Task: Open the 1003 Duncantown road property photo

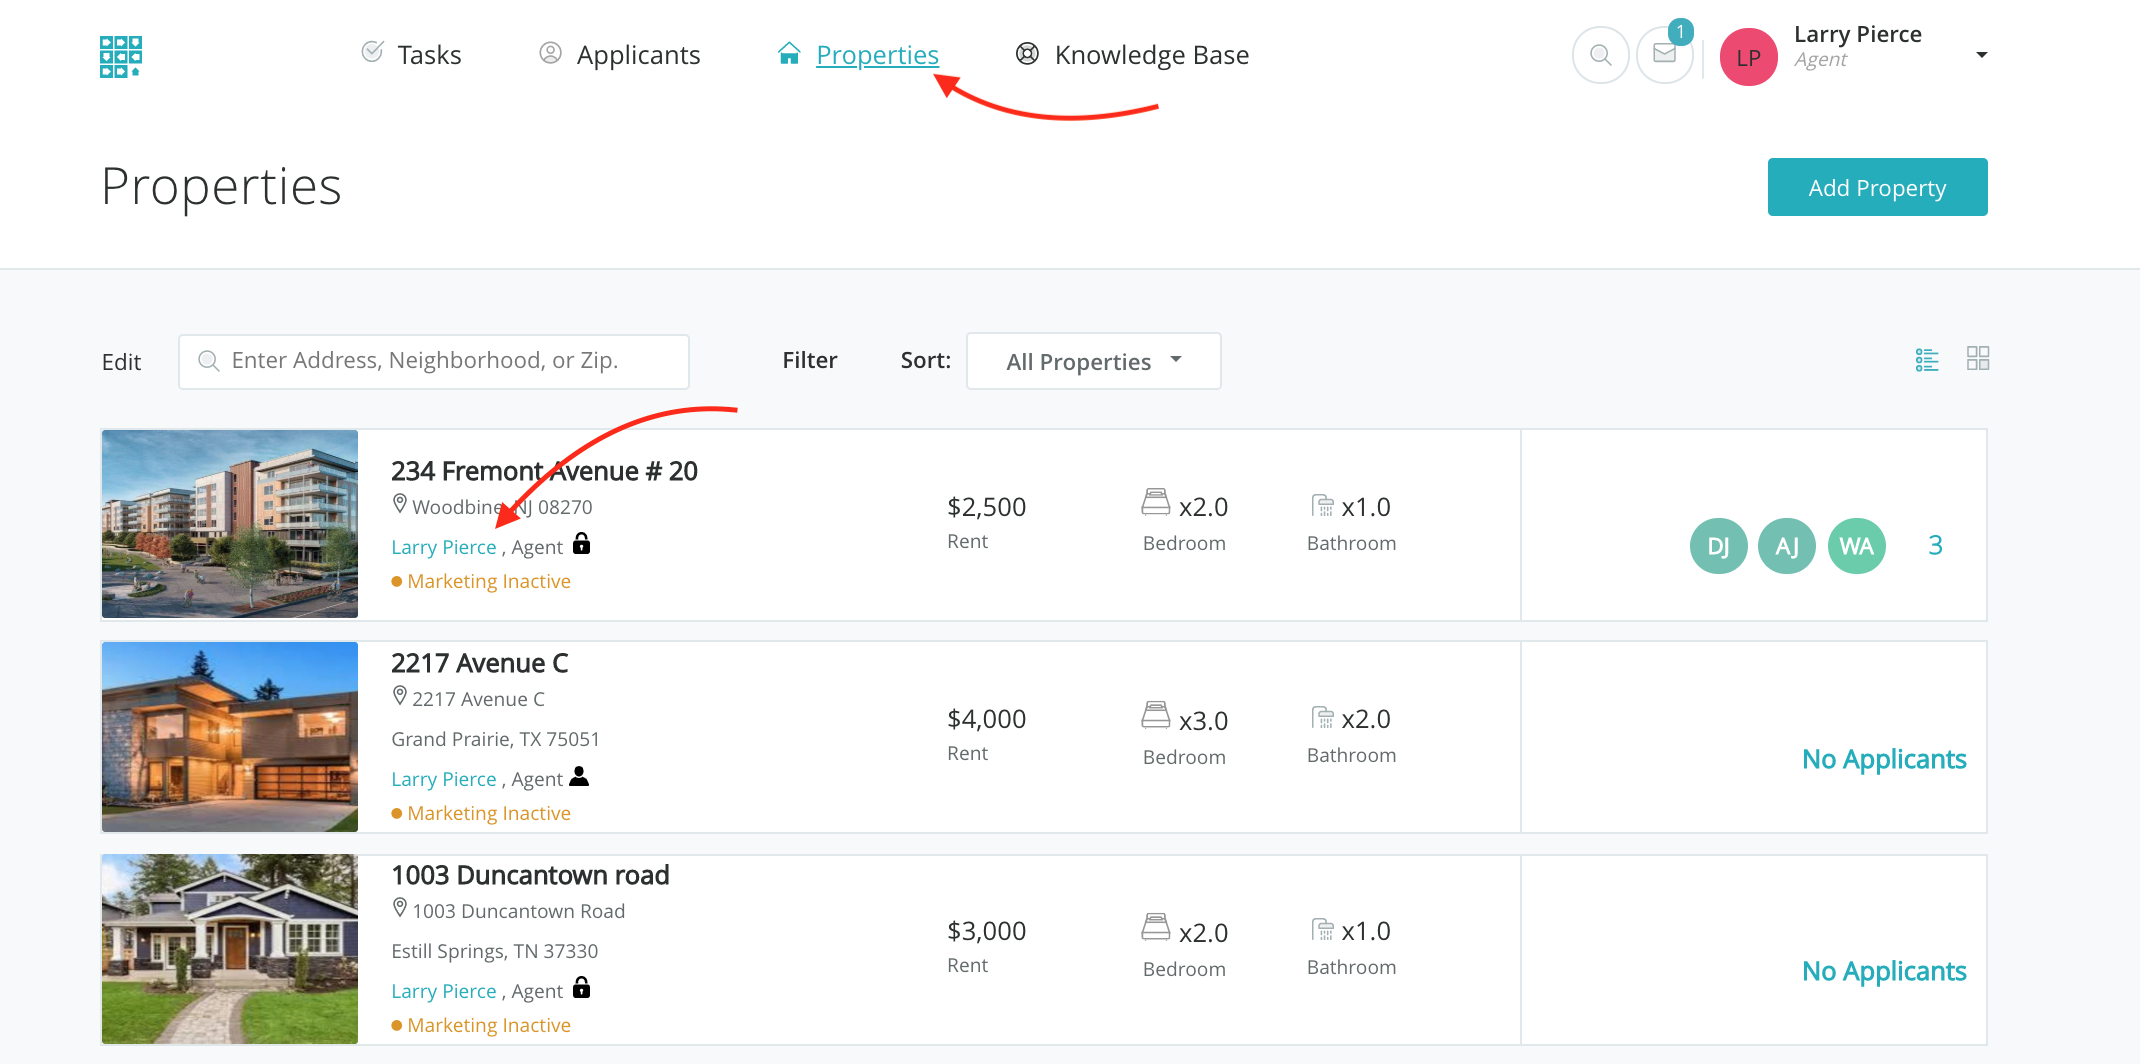Action: pyautogui.click(x=230, y=948)
